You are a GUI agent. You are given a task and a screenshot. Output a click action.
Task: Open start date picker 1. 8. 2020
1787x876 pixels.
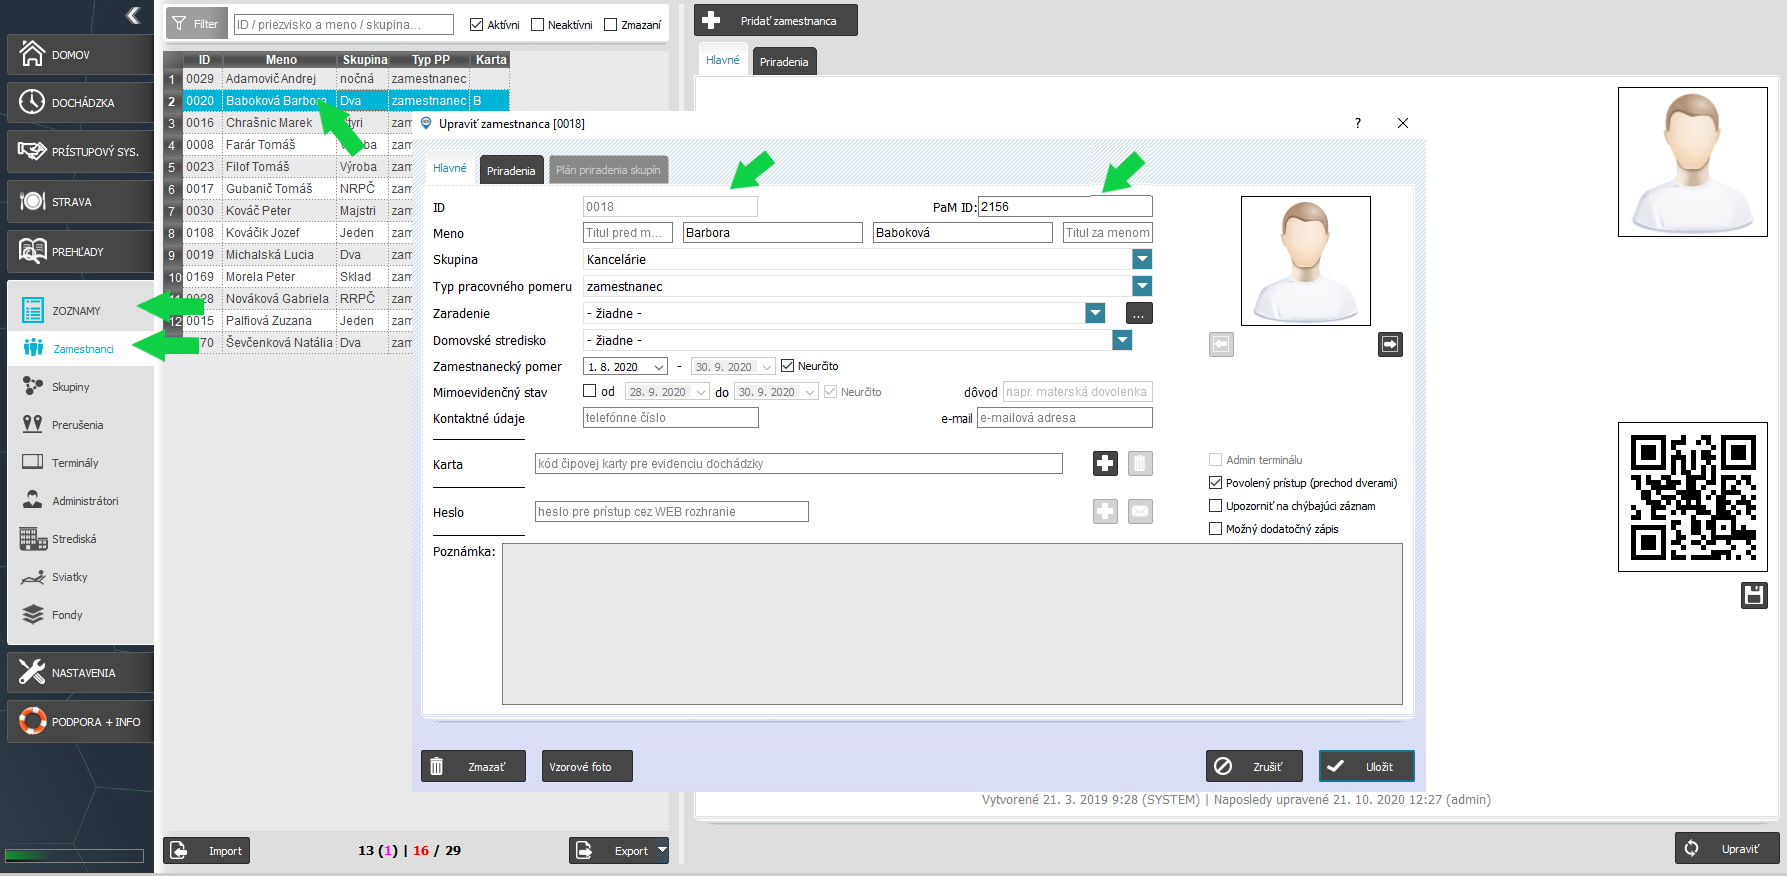pos(659,367)
